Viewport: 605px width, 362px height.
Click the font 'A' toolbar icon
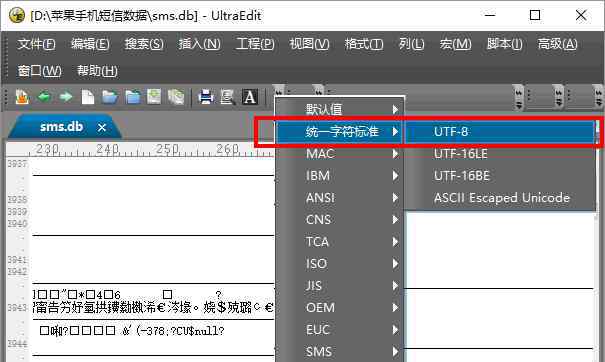(x=249, y=97)
